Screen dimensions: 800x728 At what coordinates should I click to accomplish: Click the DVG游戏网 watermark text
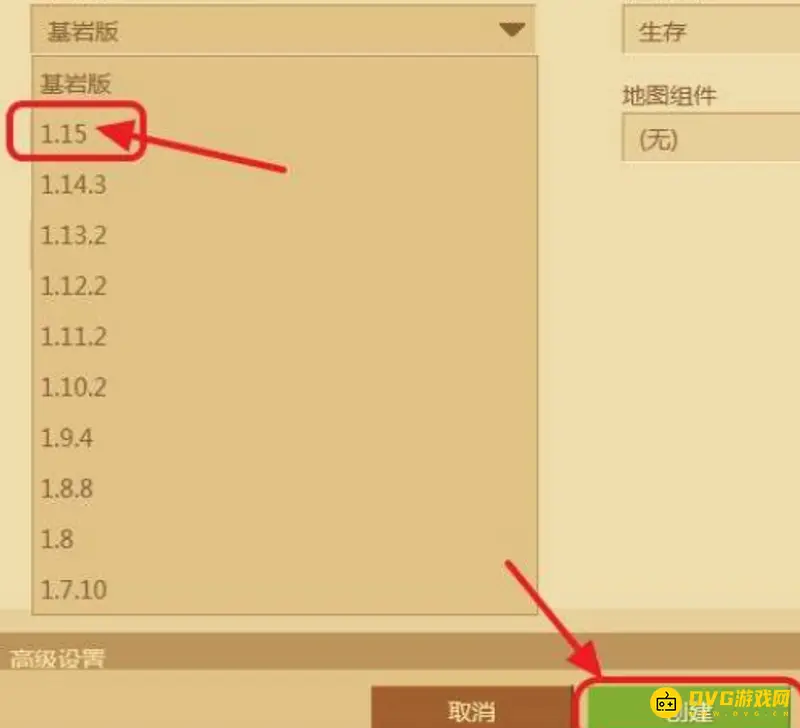[x=739, y=697]
